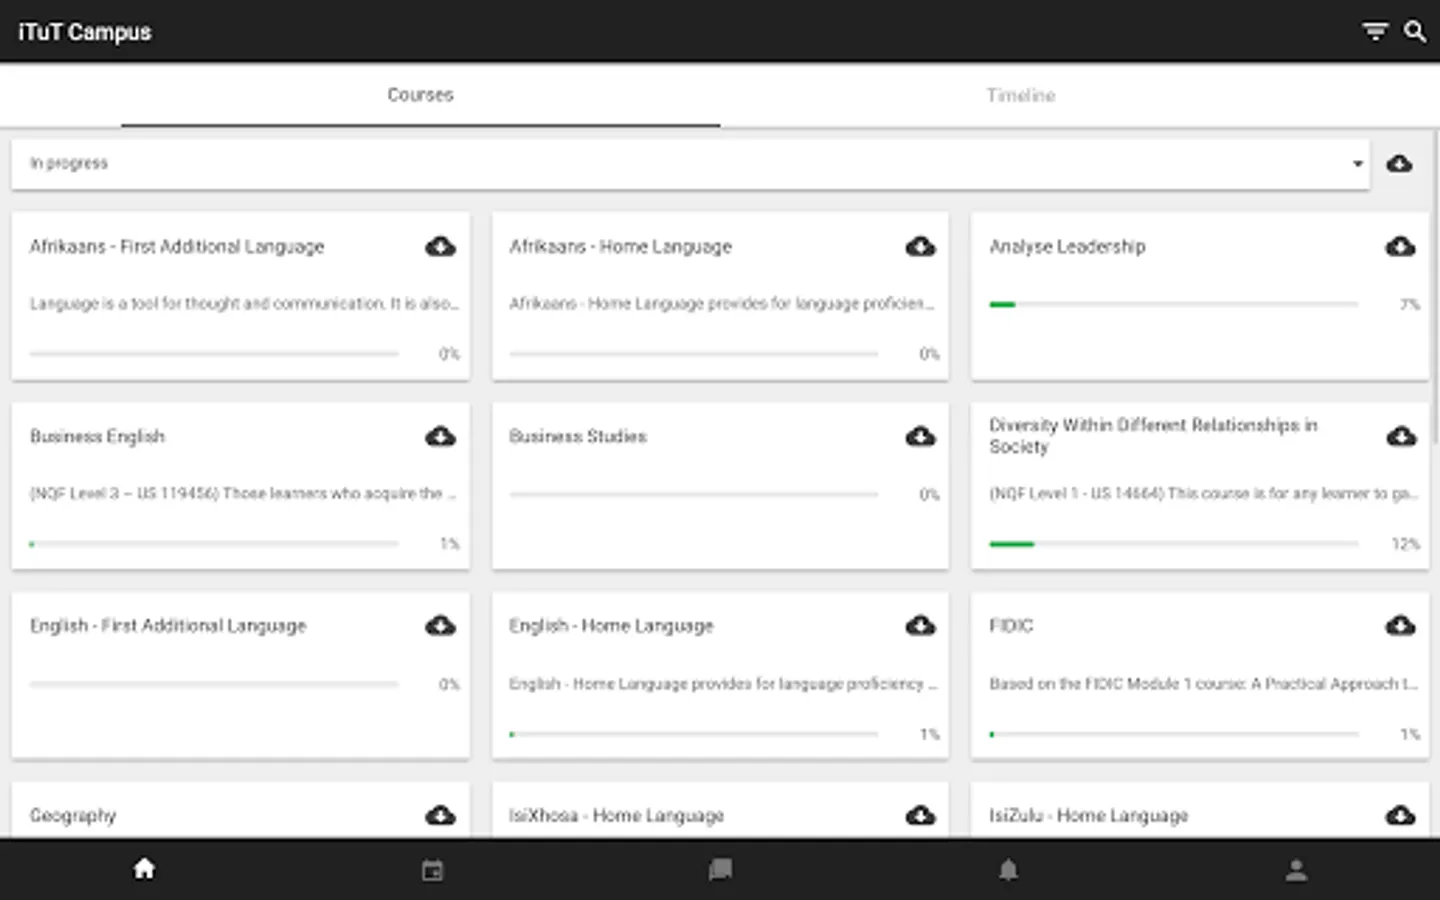Open the user profile in bottom navigation
This screenshot has height=900, width=1440.
[x=1296, y=870]
